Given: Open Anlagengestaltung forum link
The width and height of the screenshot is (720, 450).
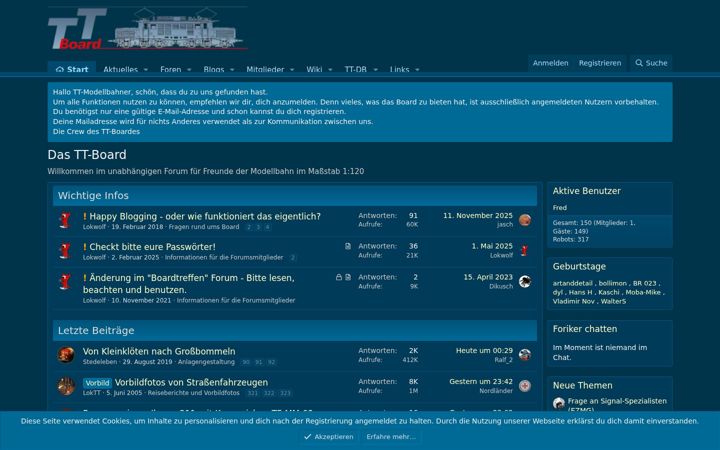Looking at the screenshot, I should pos(206,362).
